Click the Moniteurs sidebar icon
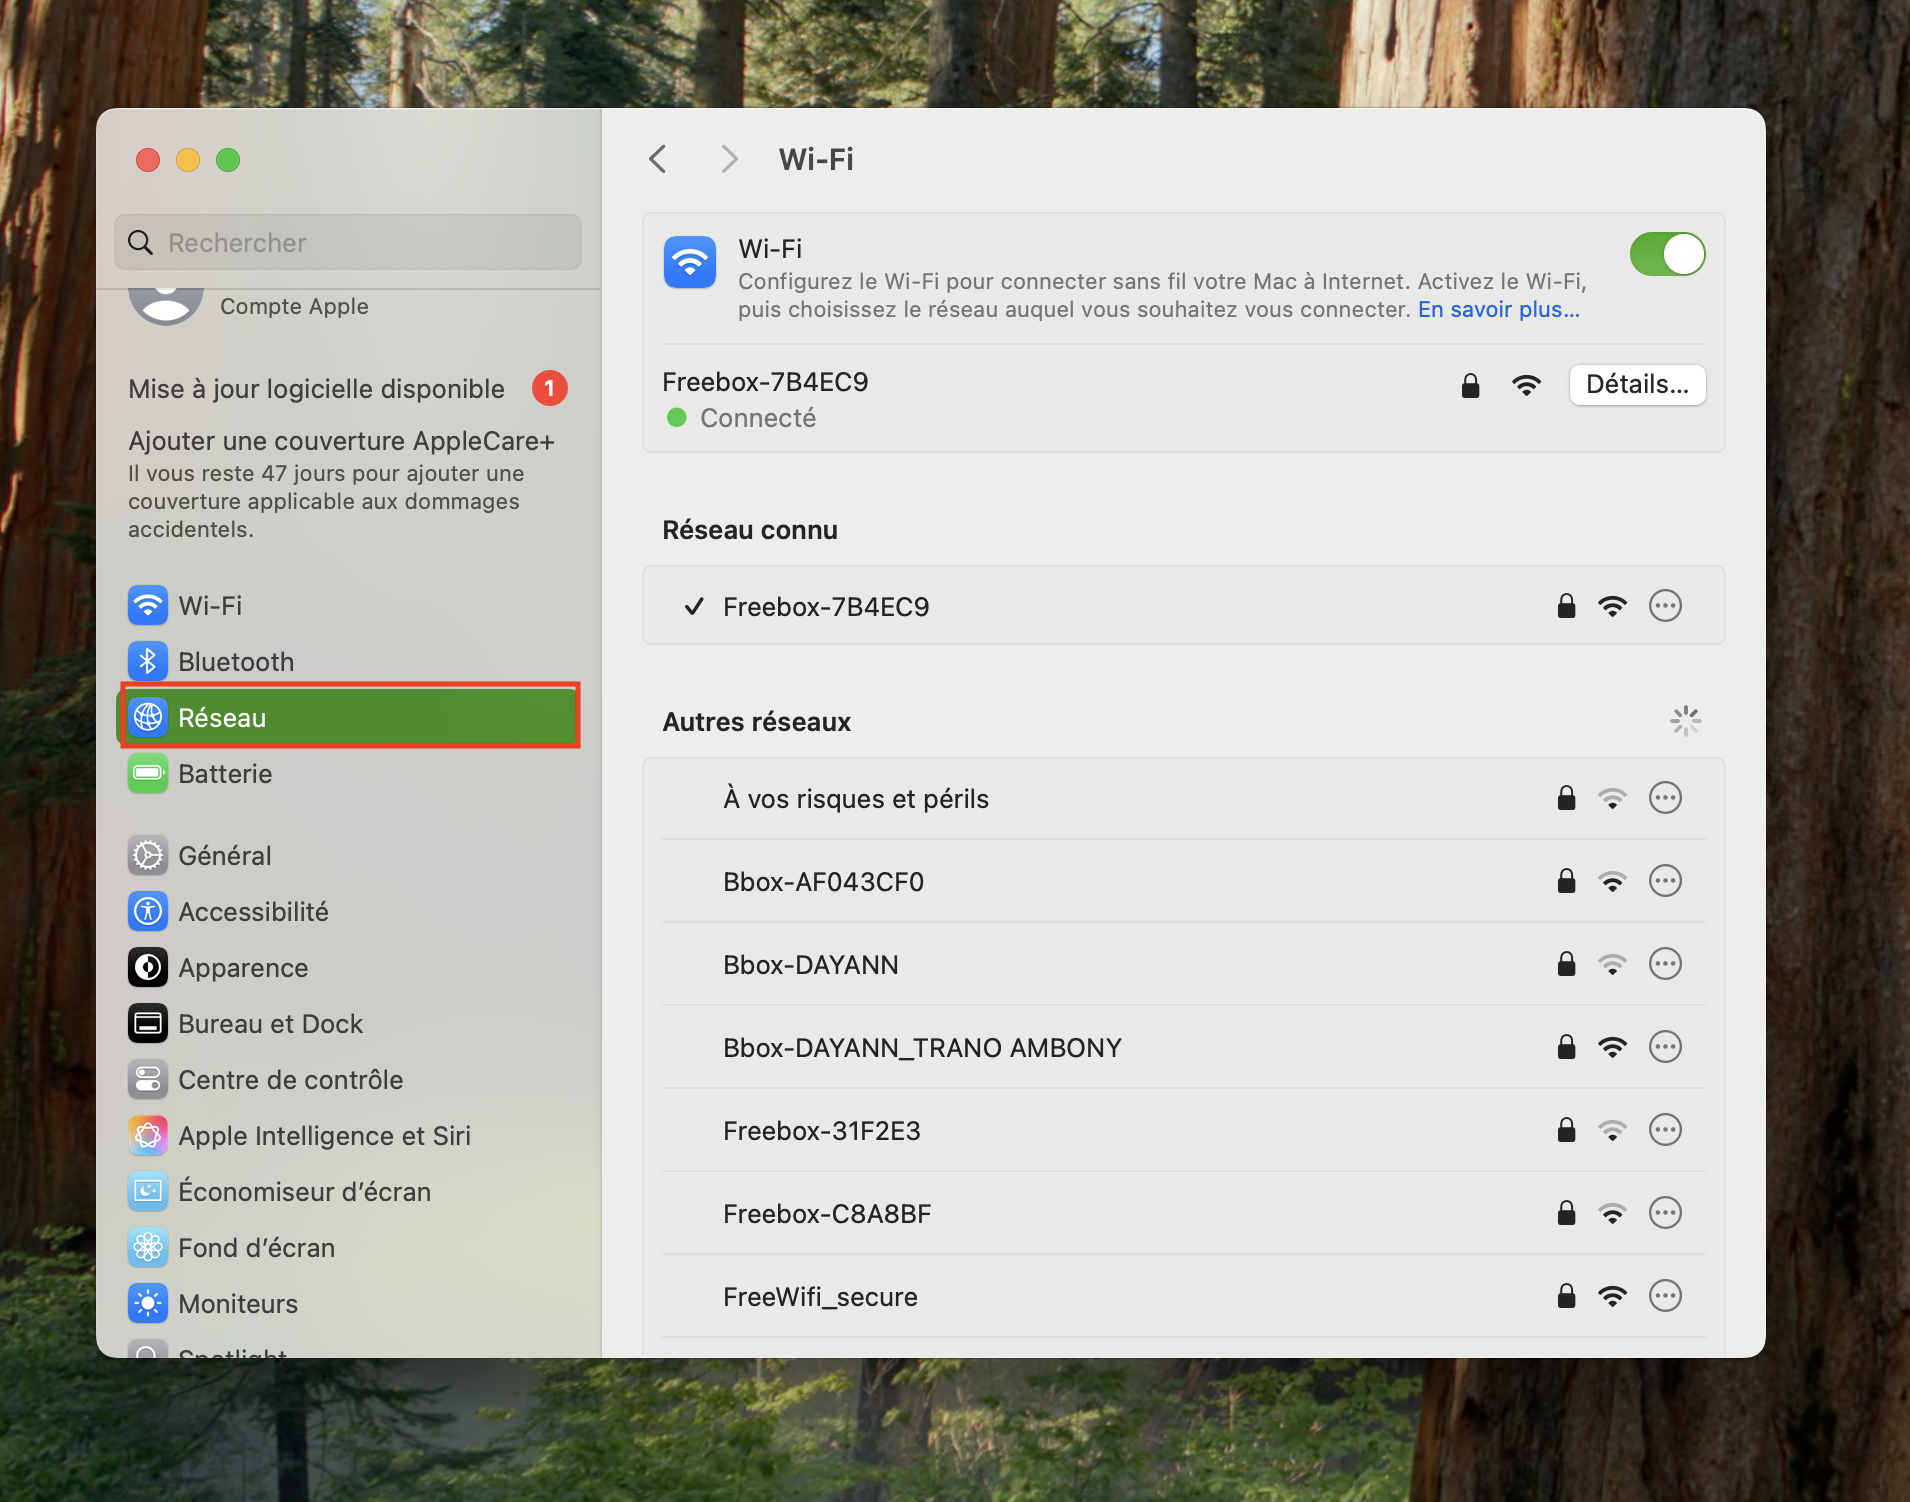Image resolution: width=1910 pixels, height=1502 pixels. 147,1303
